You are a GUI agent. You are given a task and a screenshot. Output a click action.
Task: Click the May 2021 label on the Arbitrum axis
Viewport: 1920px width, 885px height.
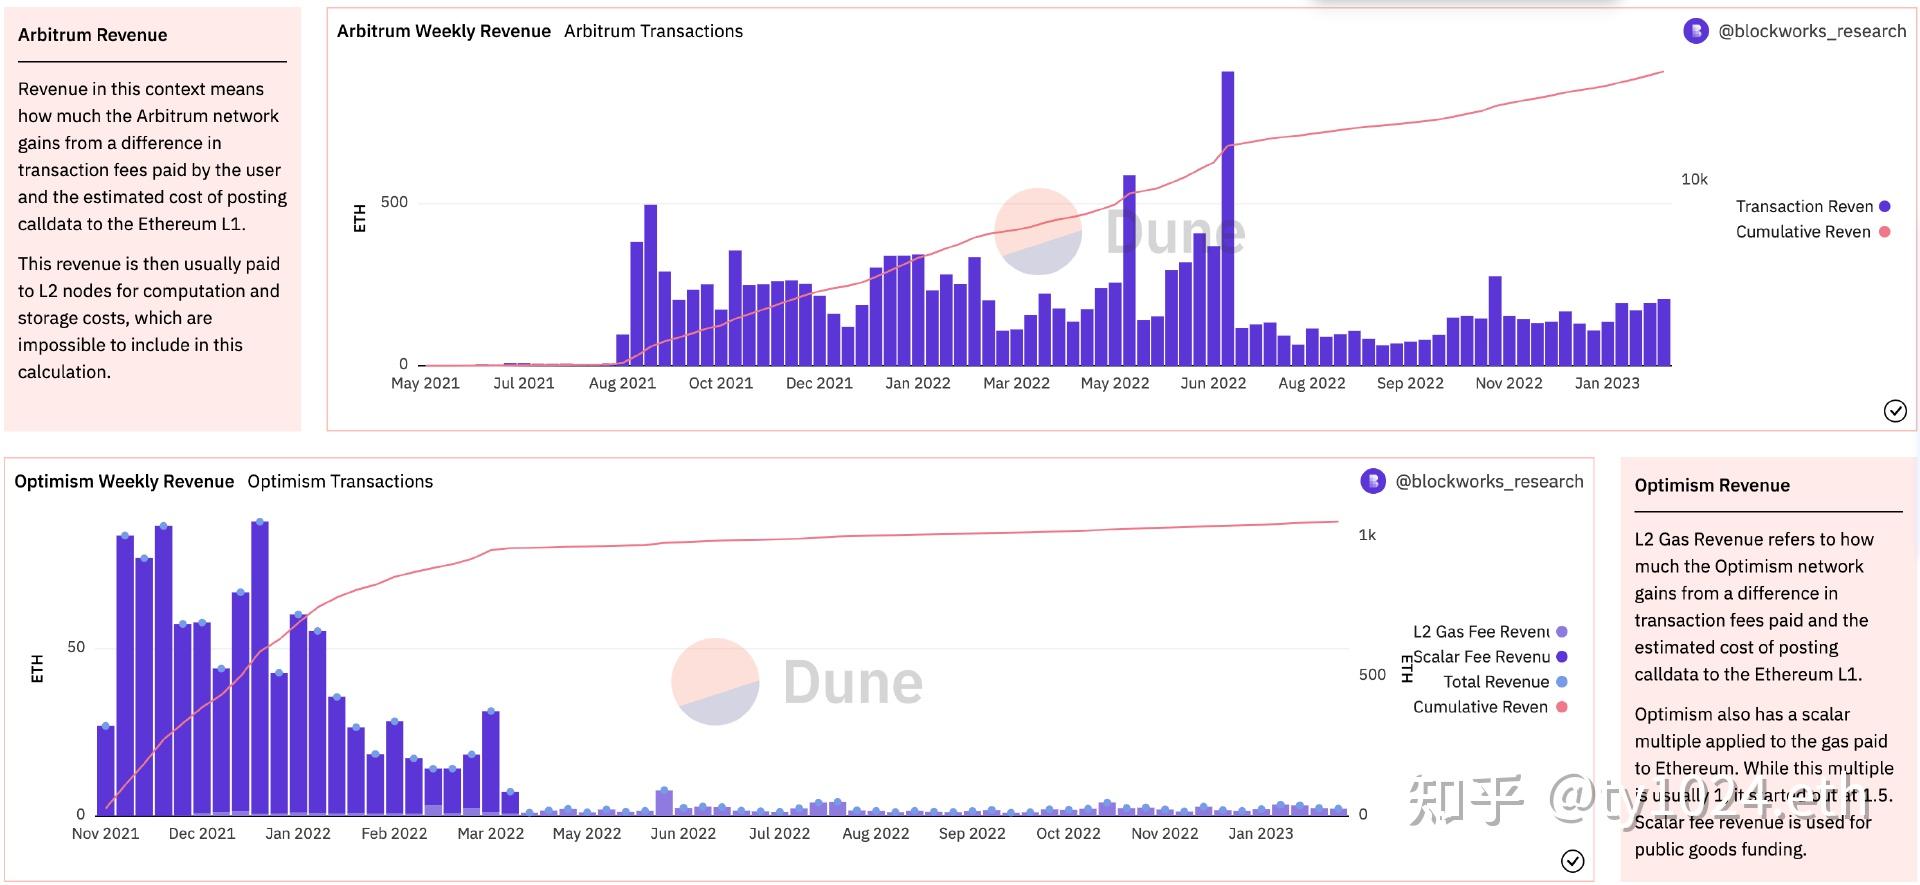(x=425, y=383)
